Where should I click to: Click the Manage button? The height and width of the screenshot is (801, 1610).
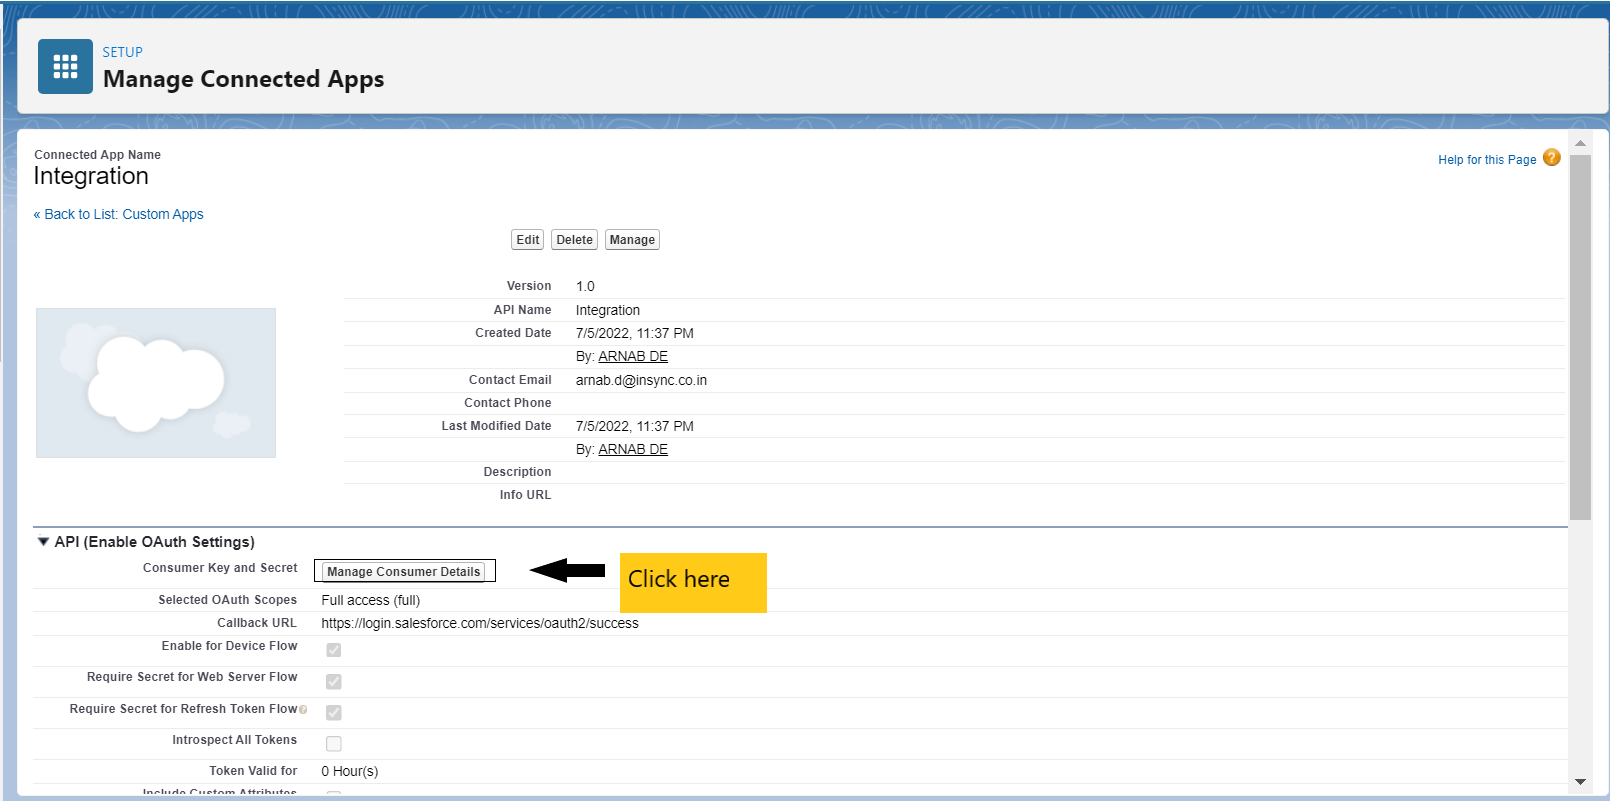click(632, 240)
